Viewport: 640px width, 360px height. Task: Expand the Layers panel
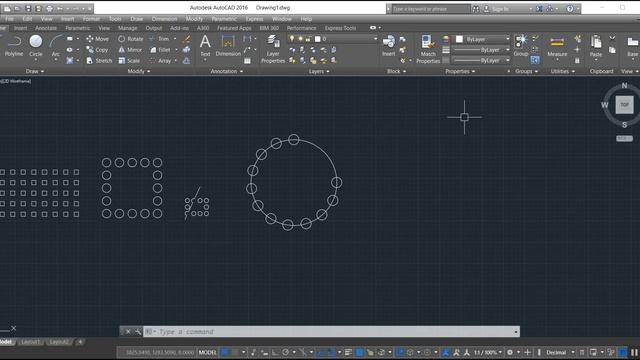(319, 71)
